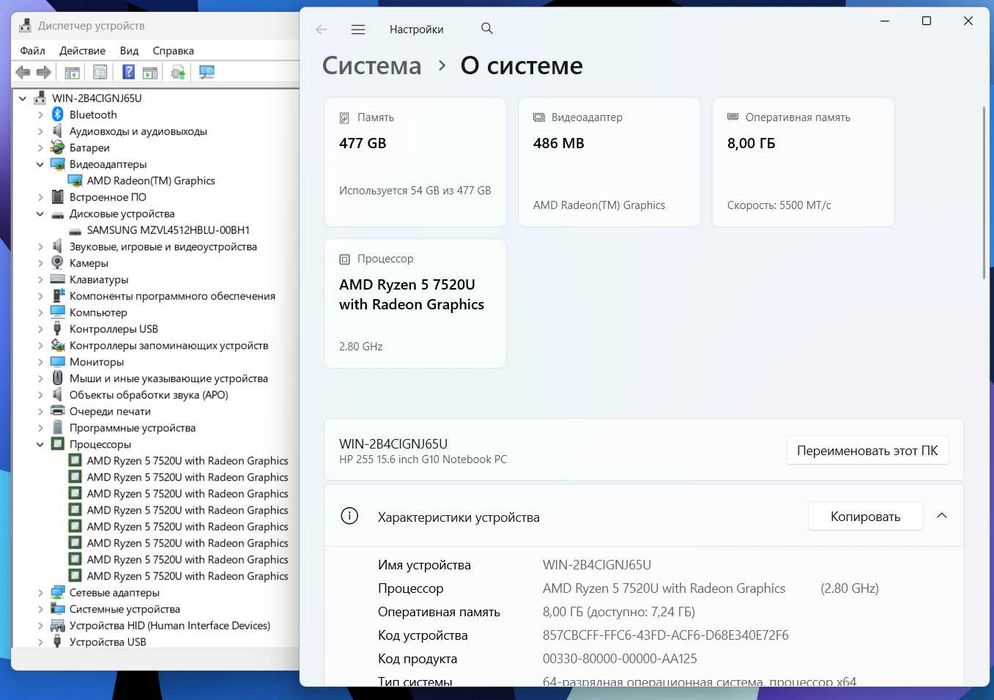Collapse Характеристики устройства section chevron

942,516
